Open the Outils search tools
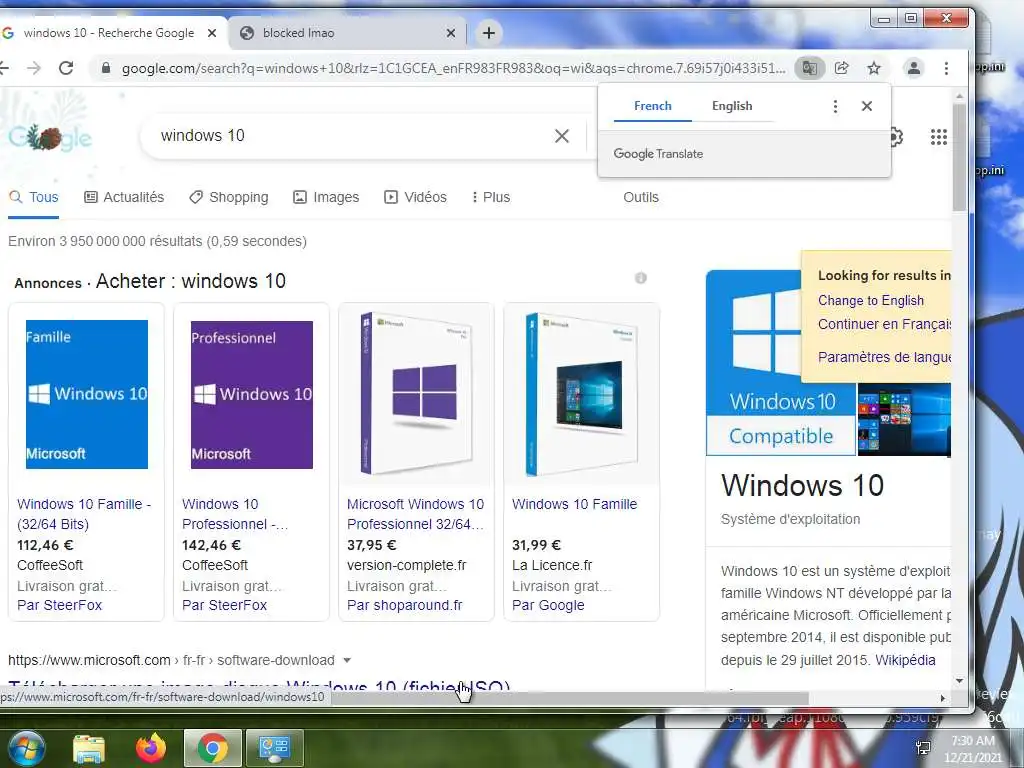The height and width of the screenshot is (768, 1024). click(641, 197)
